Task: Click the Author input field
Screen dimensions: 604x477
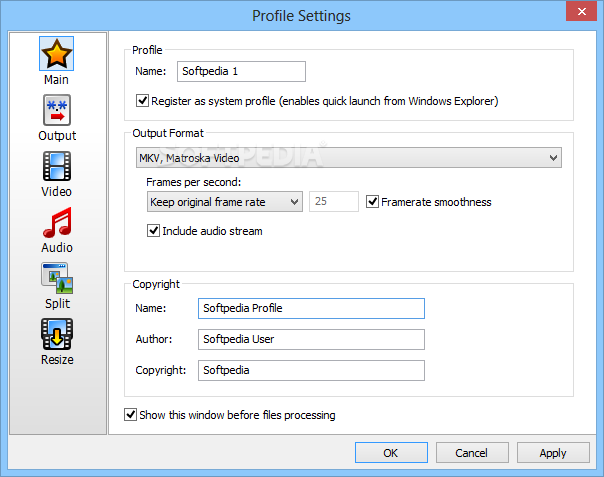Action: pos(311,339)
